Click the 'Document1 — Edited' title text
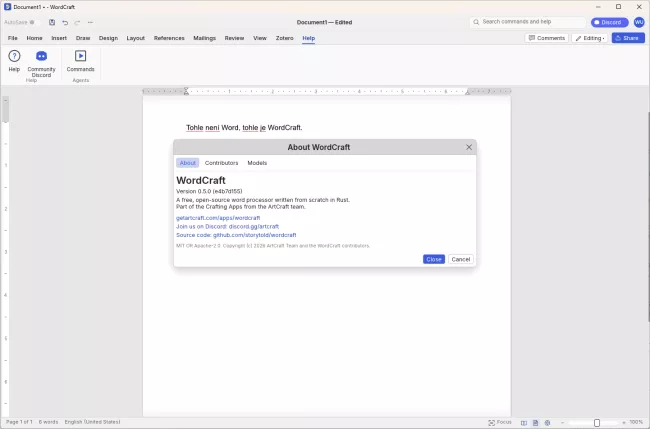 click(x=324, y=22)
